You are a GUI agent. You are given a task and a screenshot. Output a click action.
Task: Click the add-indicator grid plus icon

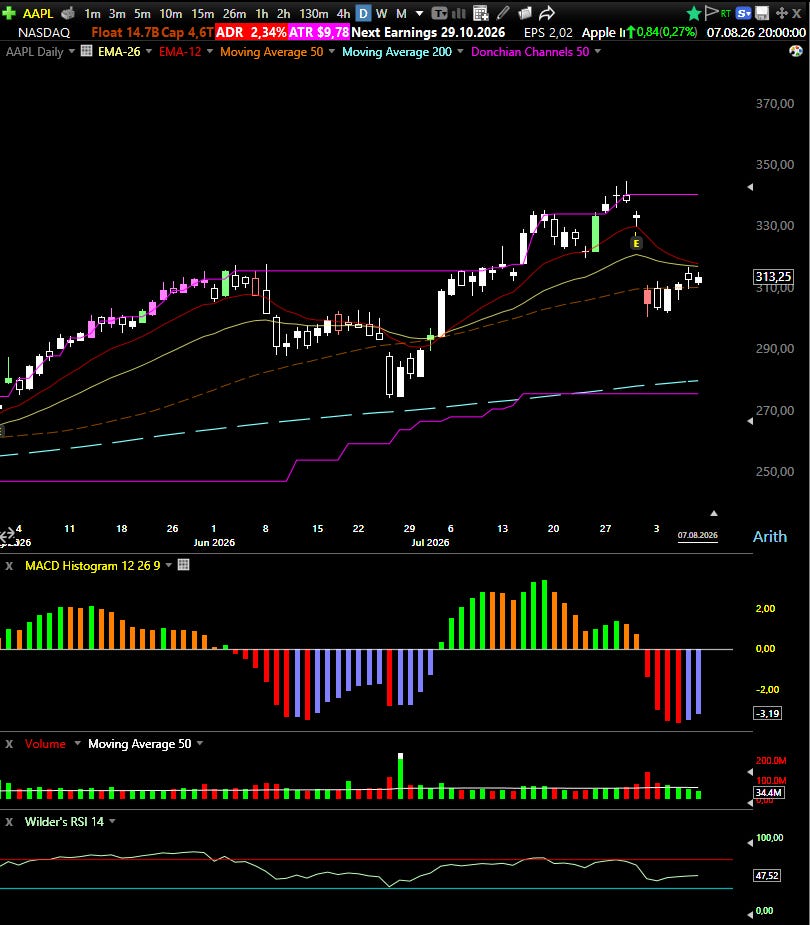481,13
